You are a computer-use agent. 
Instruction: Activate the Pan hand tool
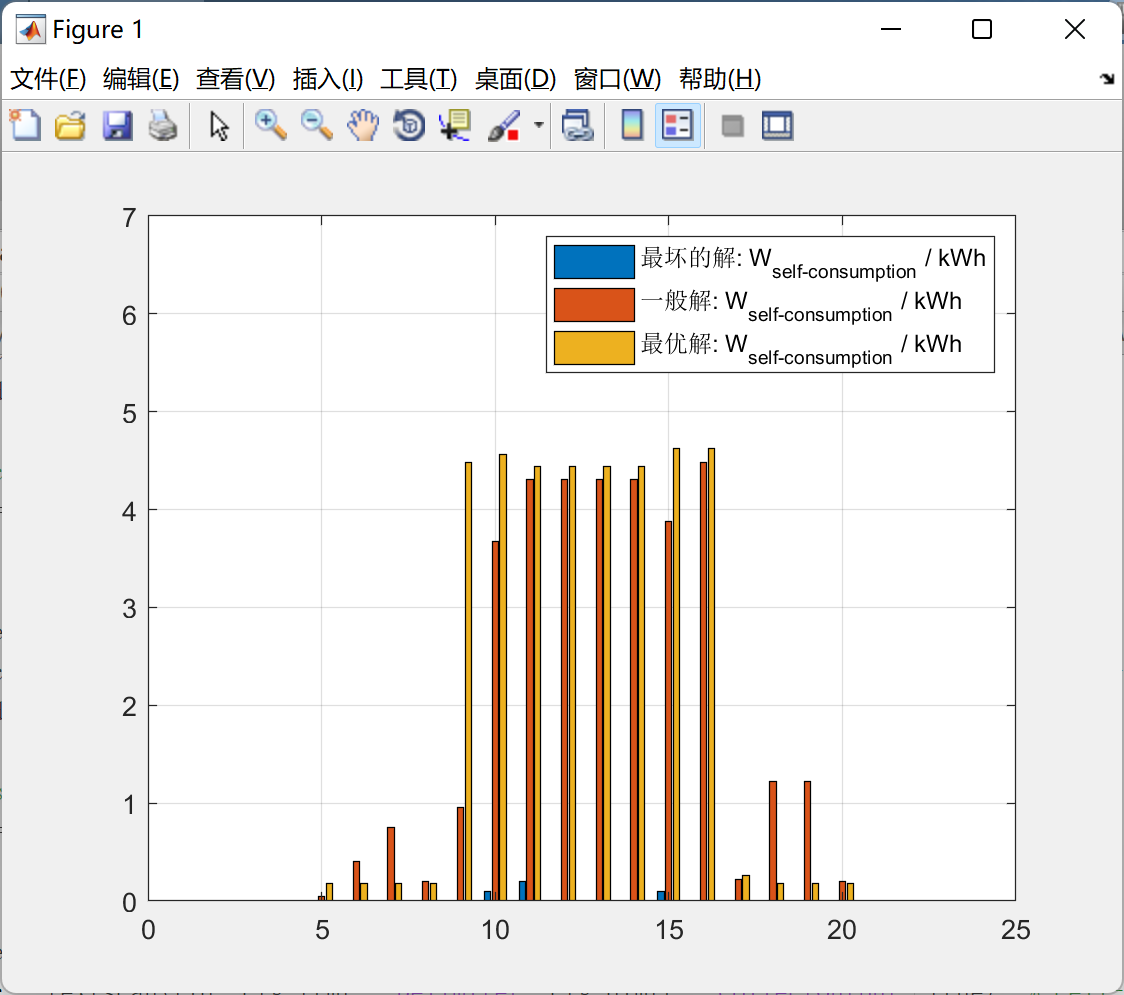coord(363,126)
